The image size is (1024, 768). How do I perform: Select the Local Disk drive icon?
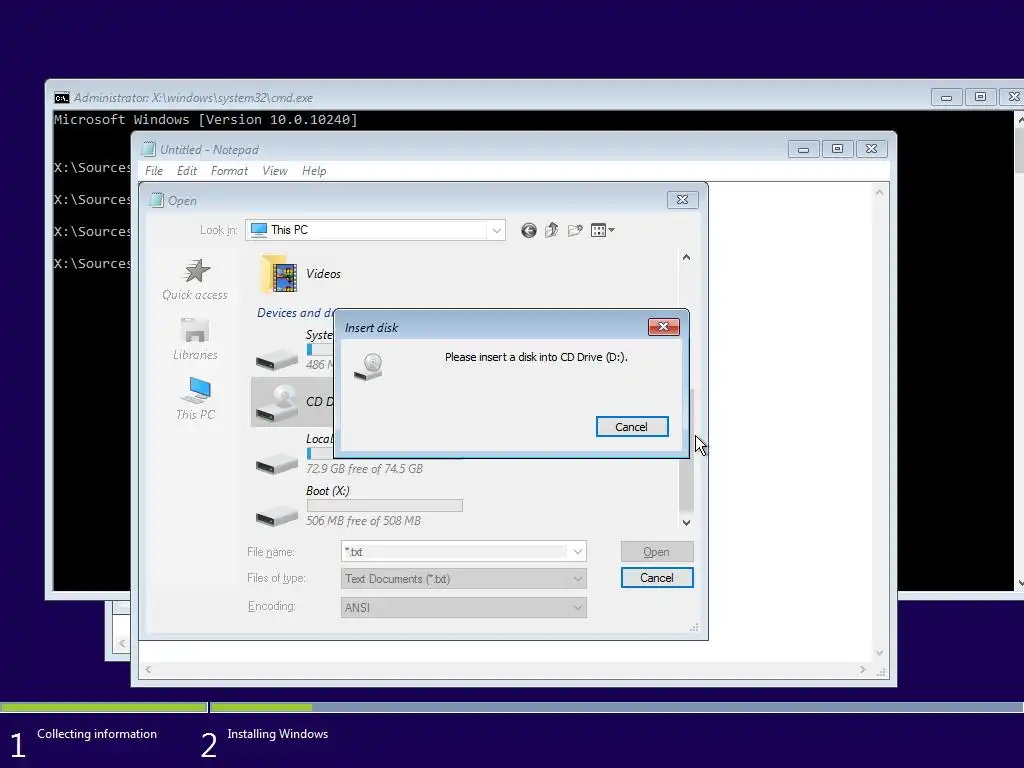tap(277, 464)
